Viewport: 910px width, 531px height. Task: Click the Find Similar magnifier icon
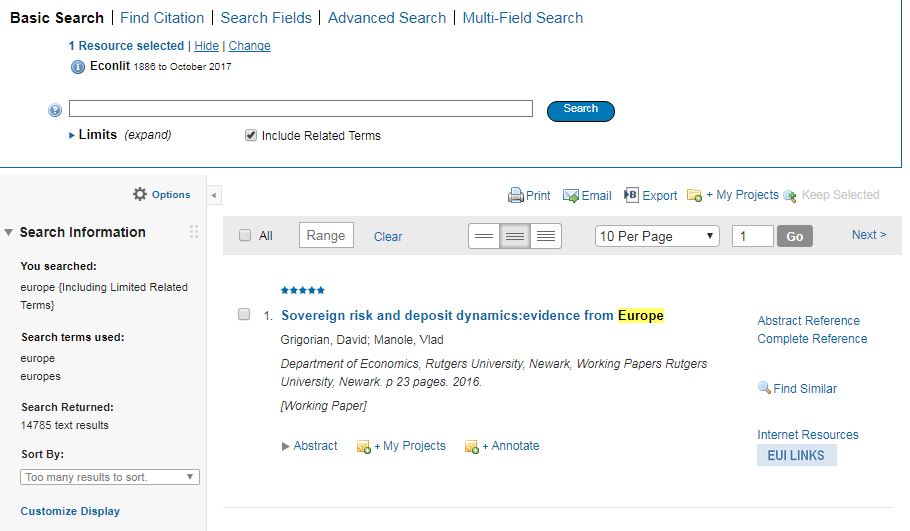tap(764, 388)
